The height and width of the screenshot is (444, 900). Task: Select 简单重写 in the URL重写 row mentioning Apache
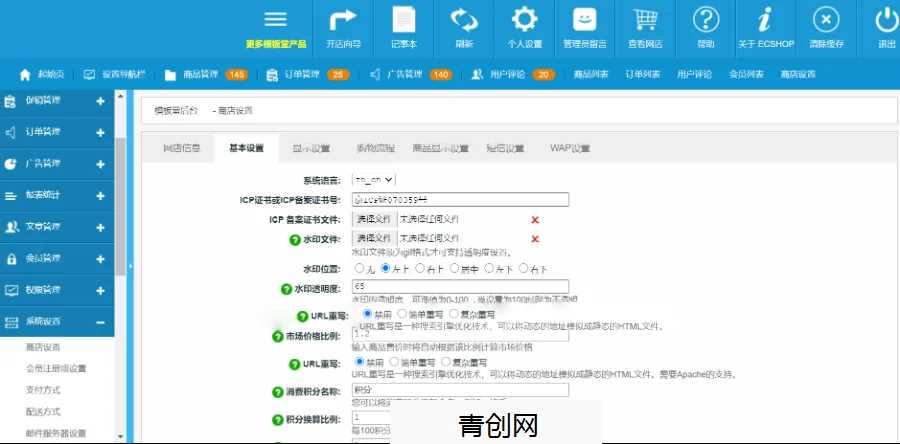(x=394, y=362)
